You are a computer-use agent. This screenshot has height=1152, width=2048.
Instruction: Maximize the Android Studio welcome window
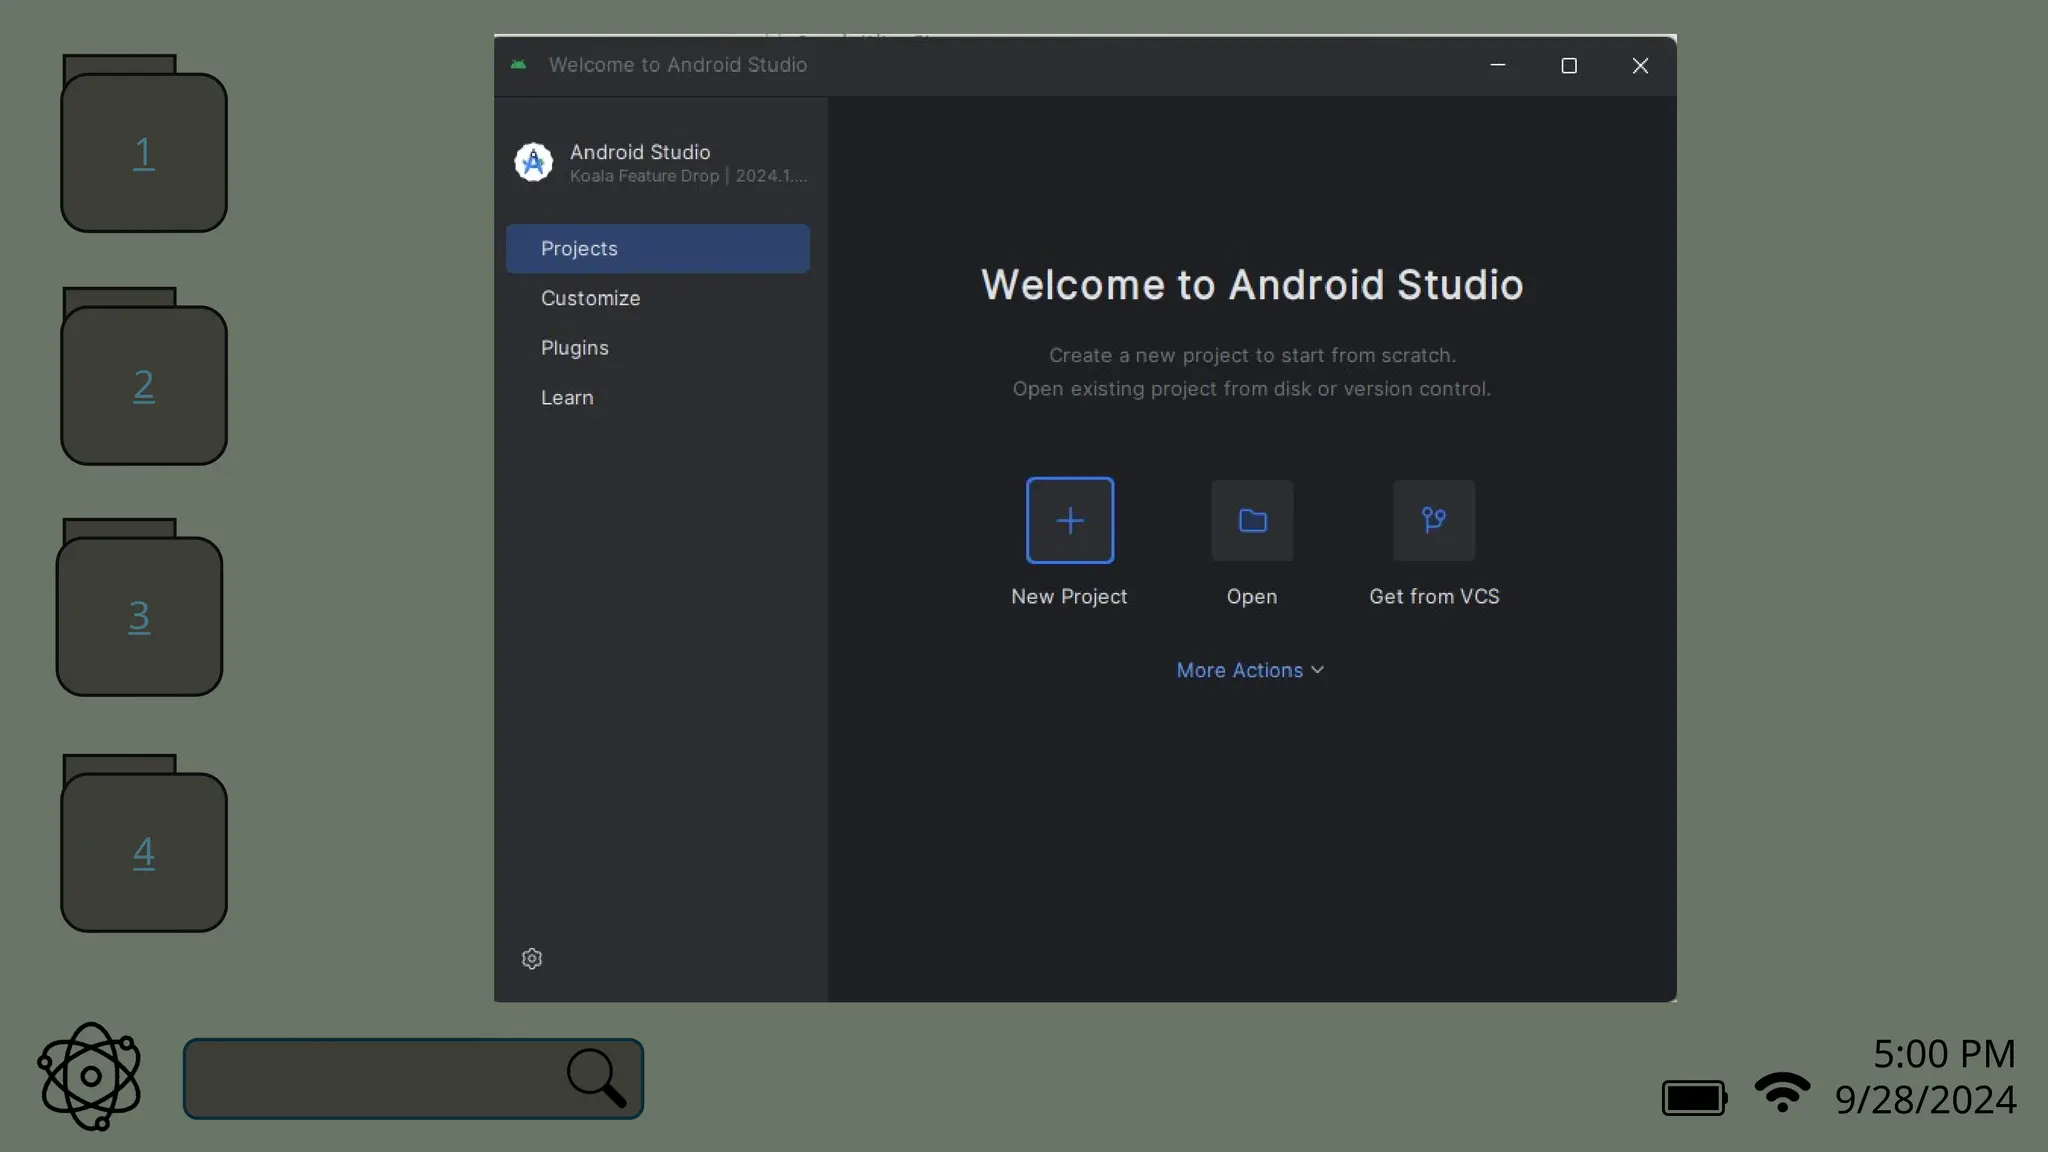1568,66
